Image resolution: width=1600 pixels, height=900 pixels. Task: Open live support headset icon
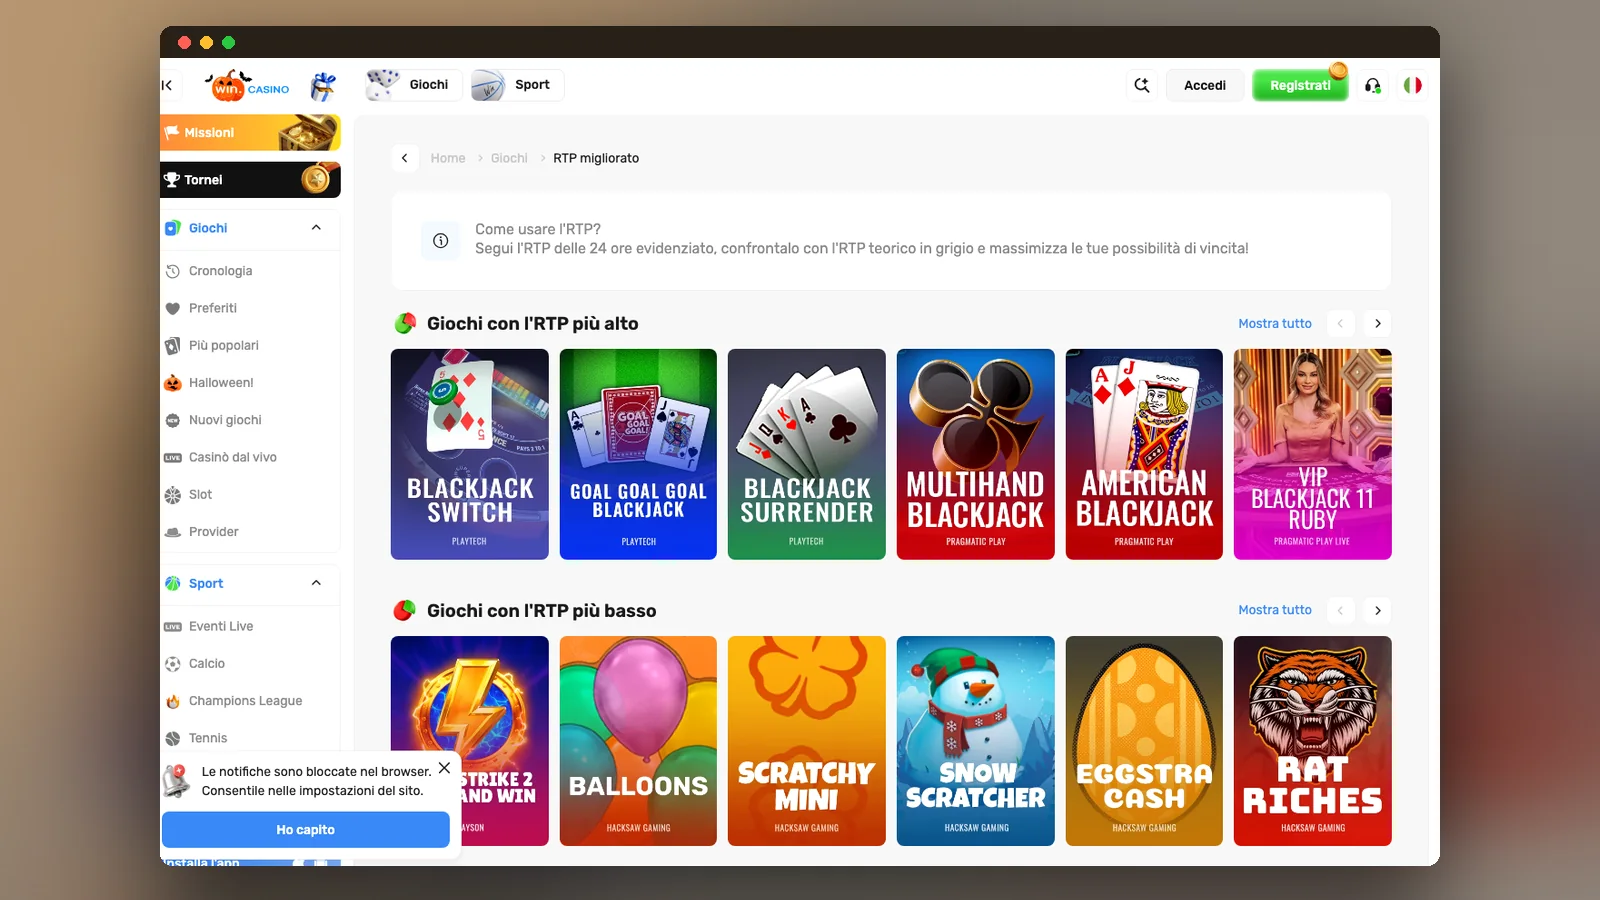[x=1373, y=85]
